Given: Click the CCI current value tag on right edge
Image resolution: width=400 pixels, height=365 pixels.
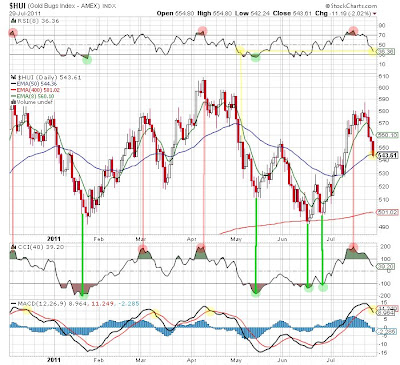Looking at the screenshot, I should click(386, 266).
